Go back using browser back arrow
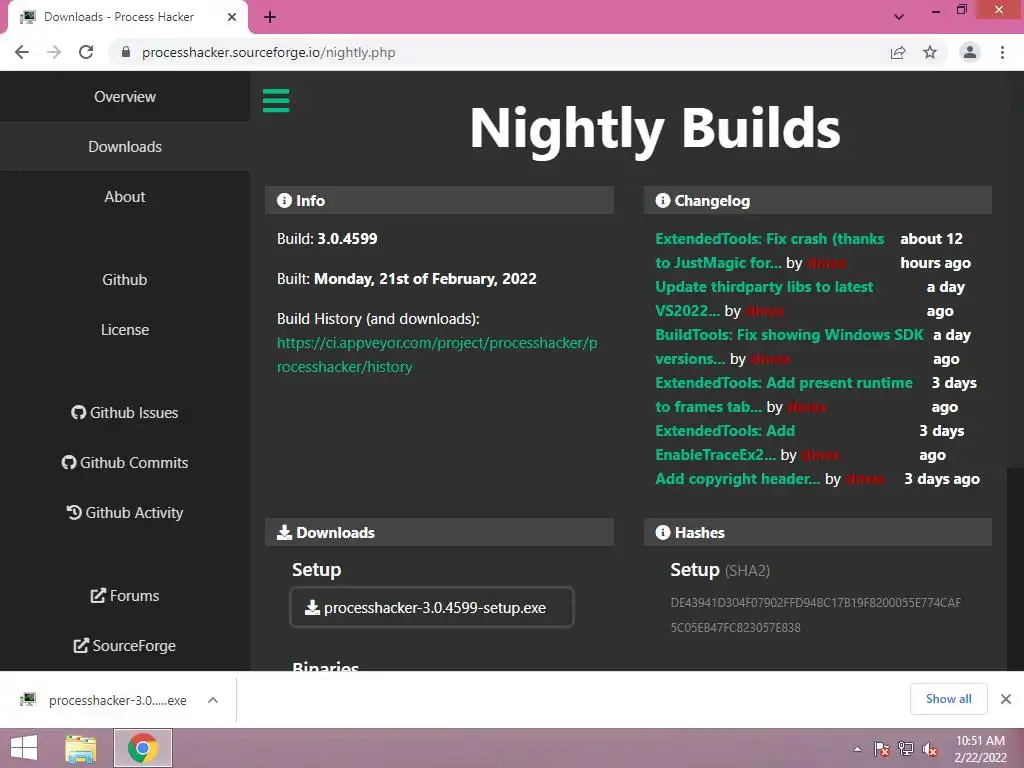Screen dimensions: 1024x768 pyautogui.click(x=22, y=52)
